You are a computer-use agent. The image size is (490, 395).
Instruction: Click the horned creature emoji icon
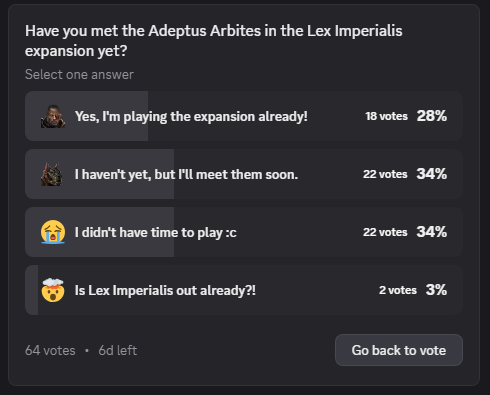pyautogui.click(x=52, y=174)
